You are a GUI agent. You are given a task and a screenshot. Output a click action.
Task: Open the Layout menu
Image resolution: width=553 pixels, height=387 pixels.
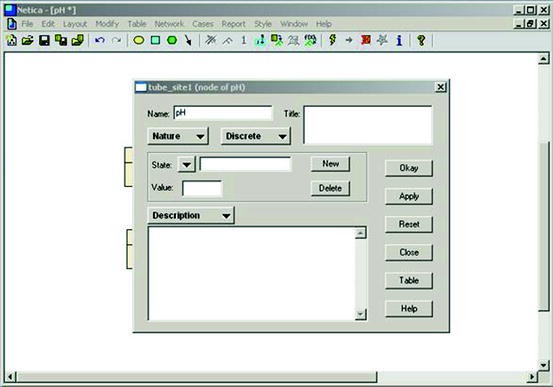(75, 24)
